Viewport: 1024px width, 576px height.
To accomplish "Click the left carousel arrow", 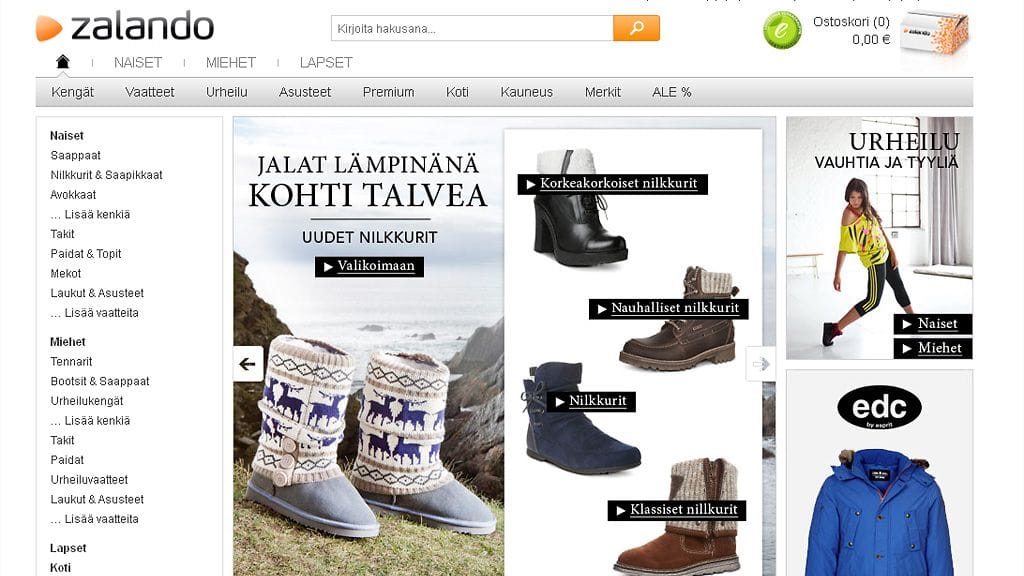I will (x=246, y=364).
